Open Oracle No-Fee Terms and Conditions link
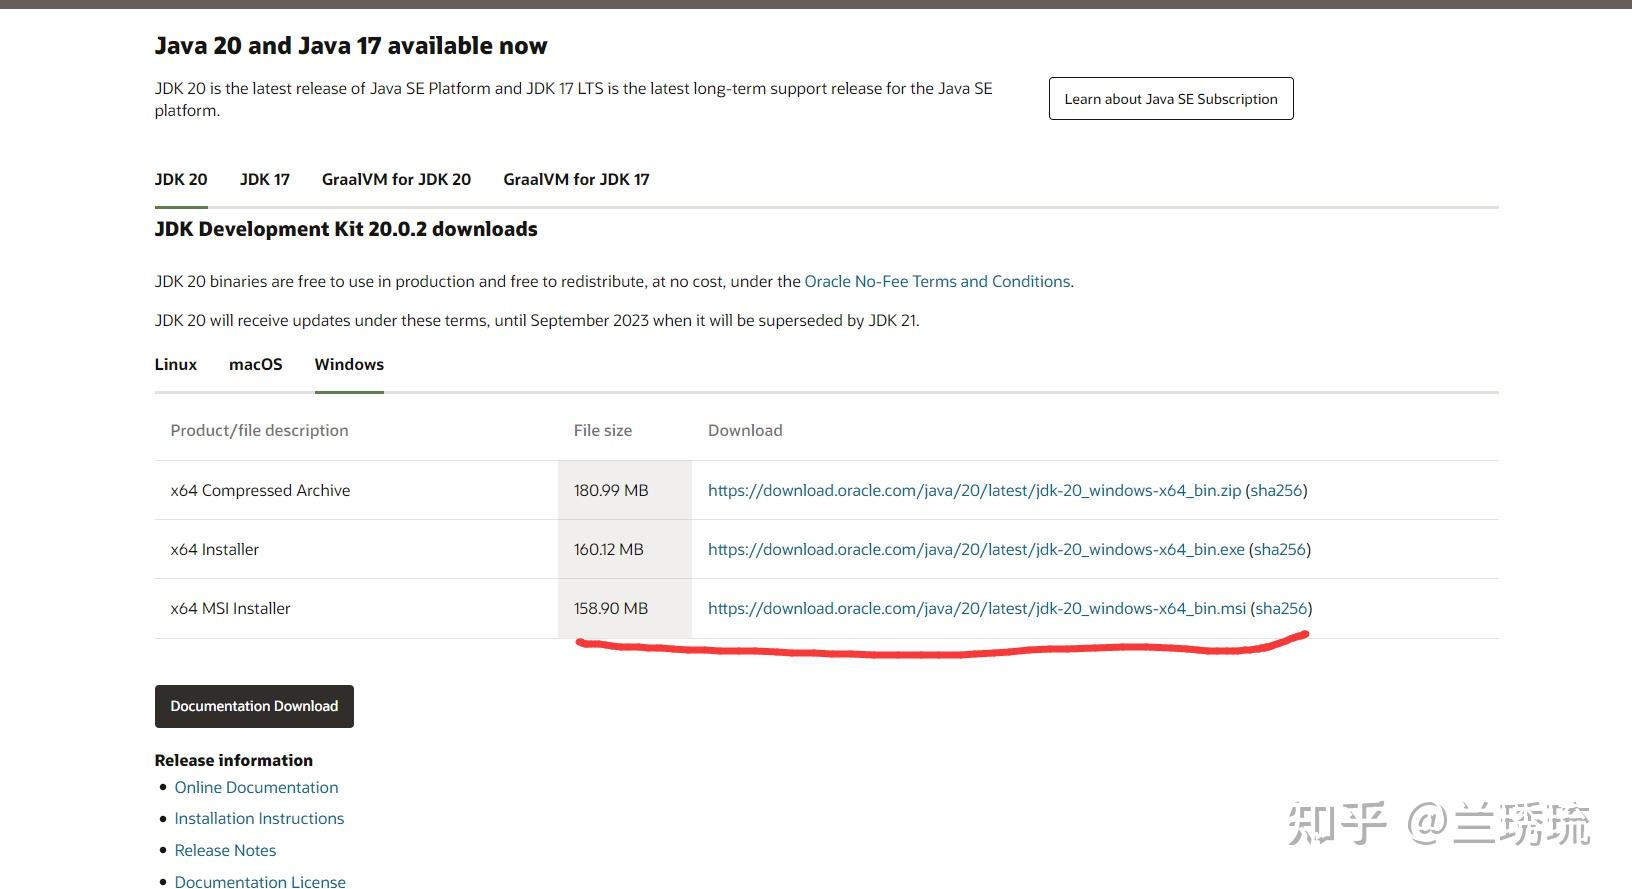This screenshot has height=889, width=1632. (x=937, y=282)
